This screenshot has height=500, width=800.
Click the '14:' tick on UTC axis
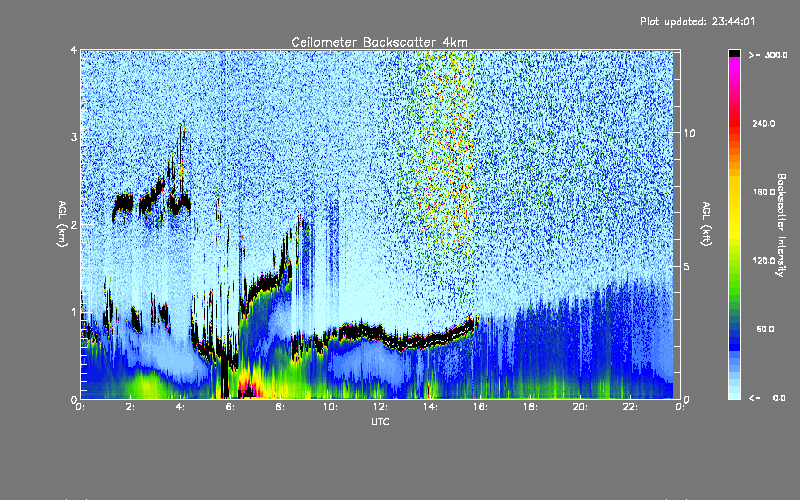[x=430, y=407]
